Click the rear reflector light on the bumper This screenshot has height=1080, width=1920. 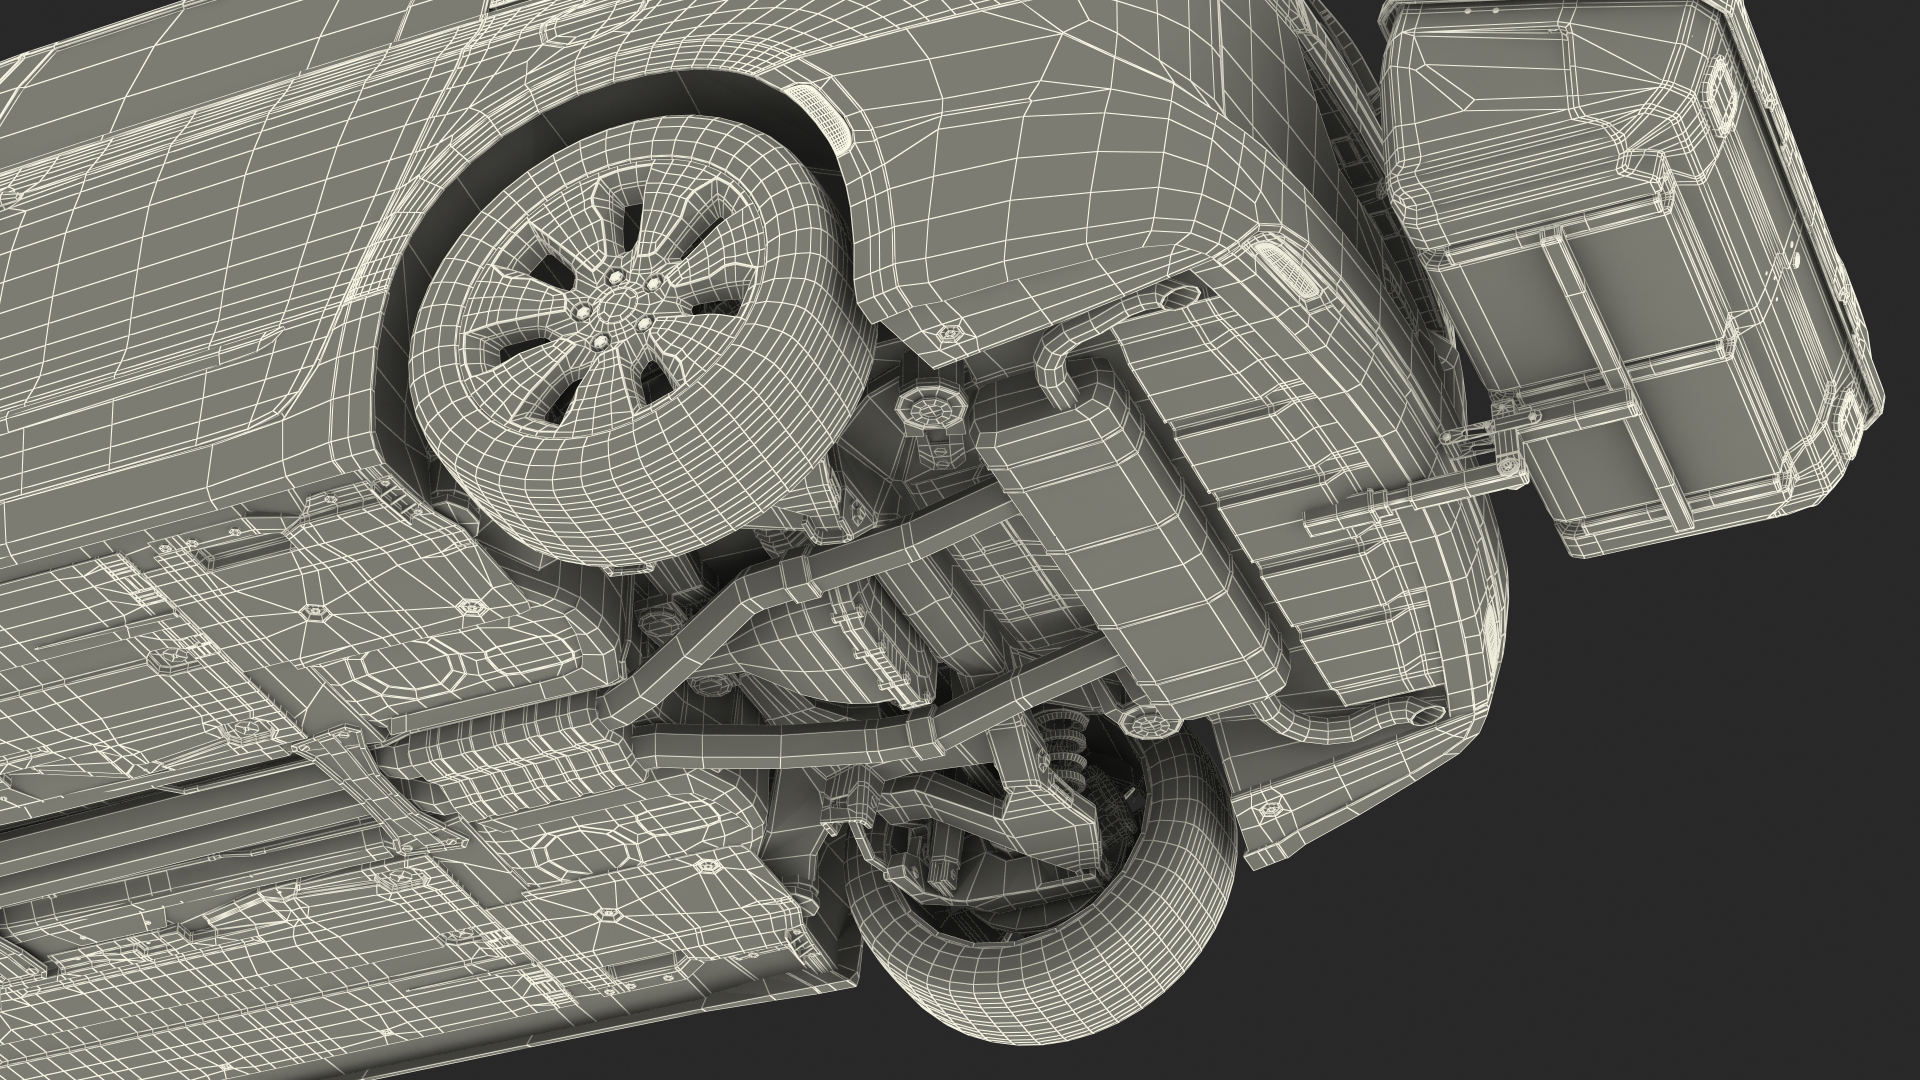pyautogui.click(x=1287, y=270)
